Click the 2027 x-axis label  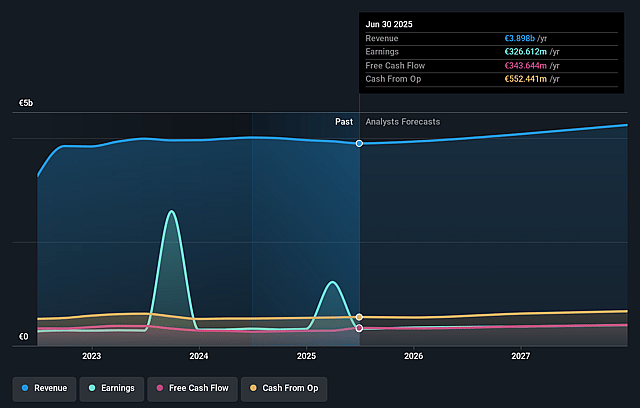tap(521, 356)
